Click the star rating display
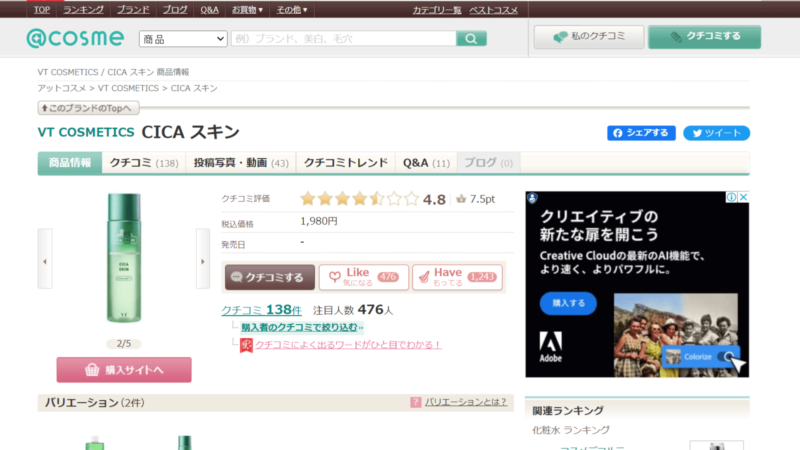 coord(360,198)
